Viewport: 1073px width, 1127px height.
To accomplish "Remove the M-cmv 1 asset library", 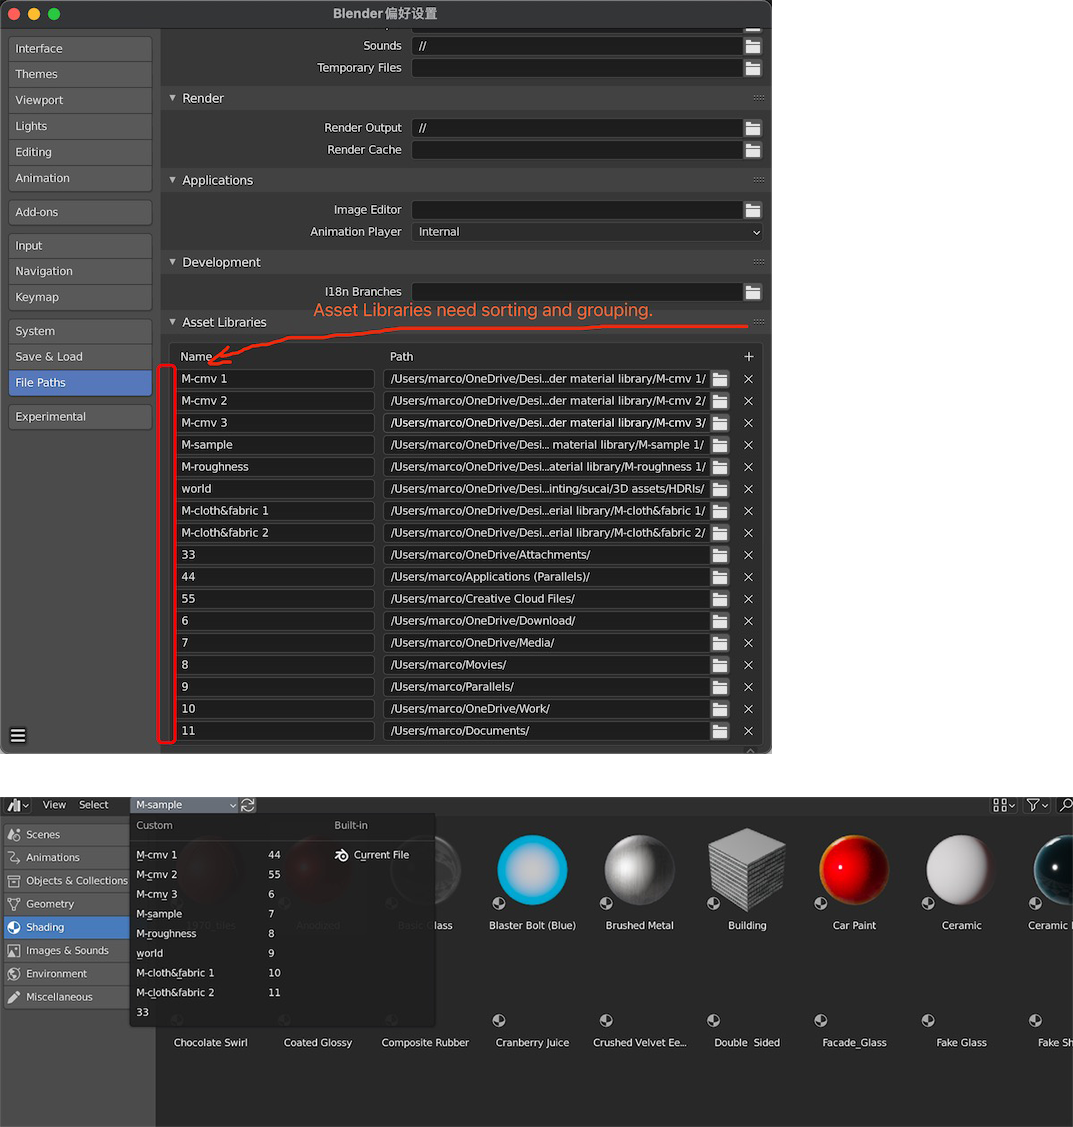I will (748, 379).
